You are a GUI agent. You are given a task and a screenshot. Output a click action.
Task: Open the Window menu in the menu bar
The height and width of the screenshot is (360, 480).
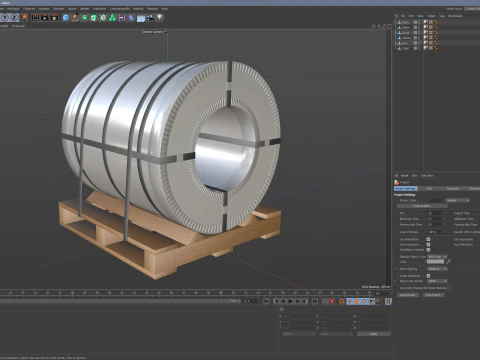click(152, 9)
